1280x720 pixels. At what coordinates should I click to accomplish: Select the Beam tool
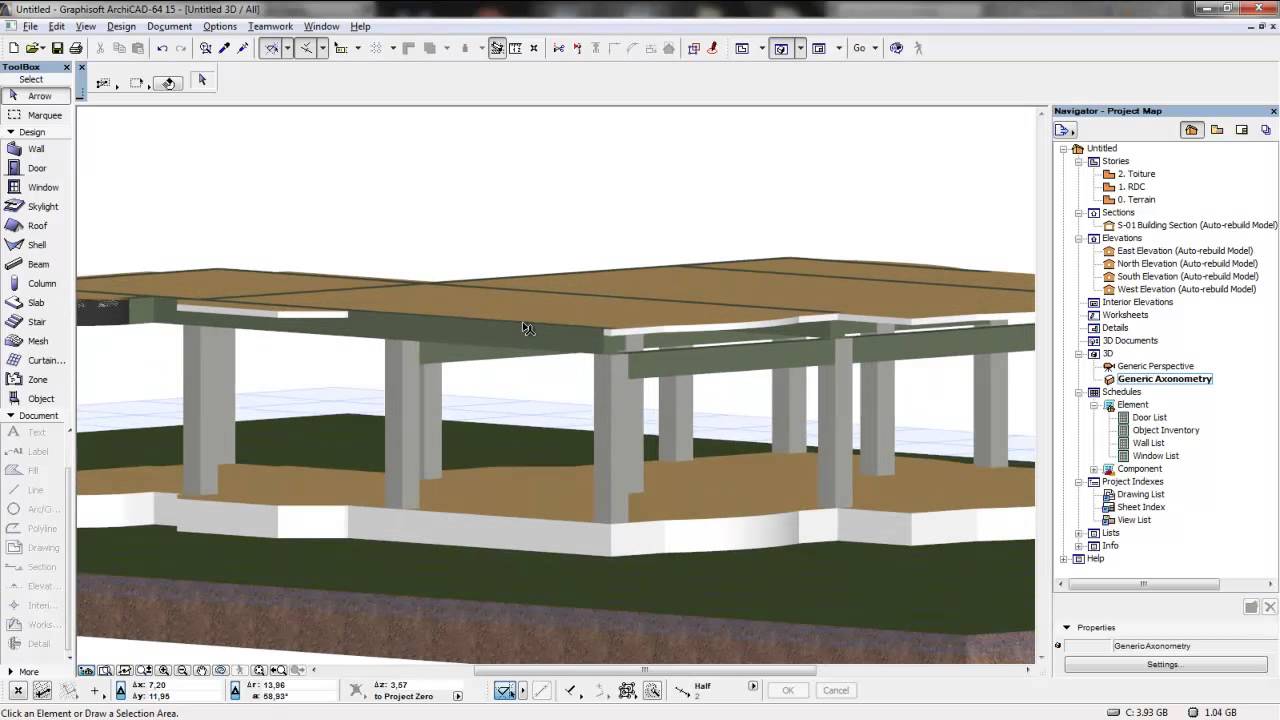tap(36, 264)
